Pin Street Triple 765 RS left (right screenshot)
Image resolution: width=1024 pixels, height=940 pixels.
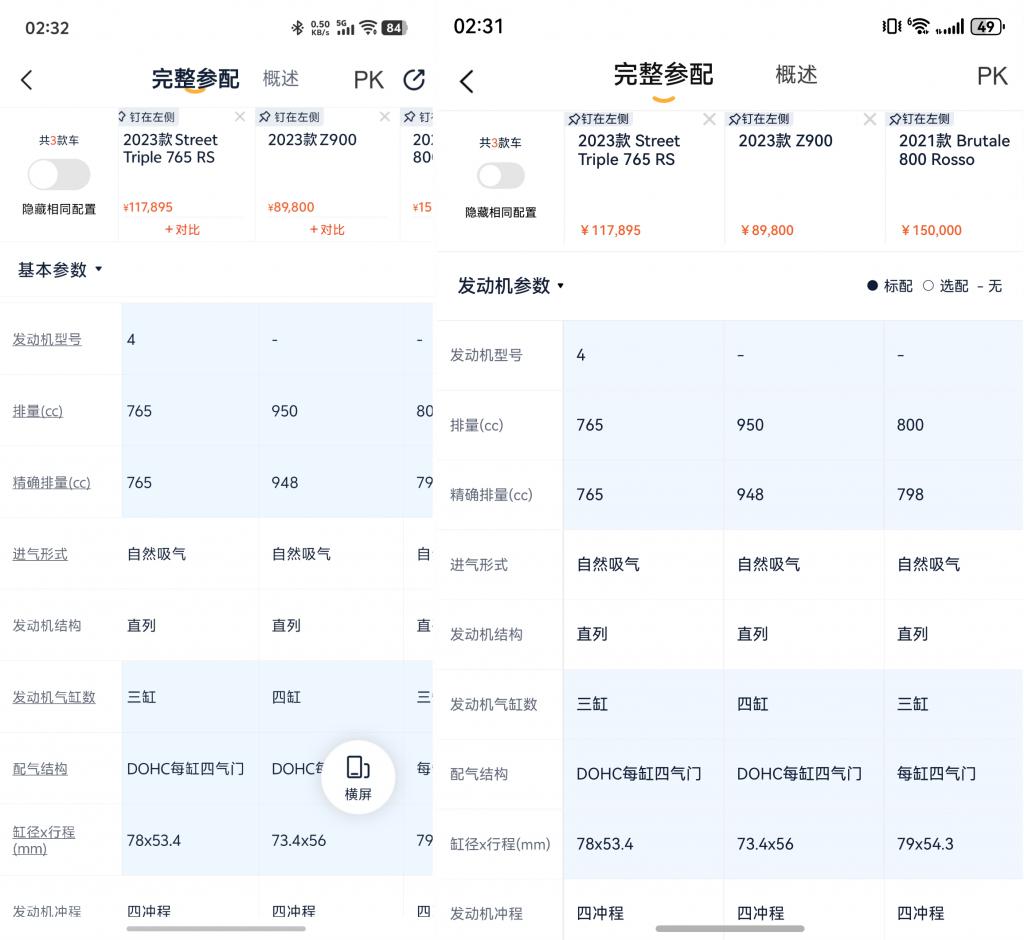pyautogui.click(x=598, y=119)
